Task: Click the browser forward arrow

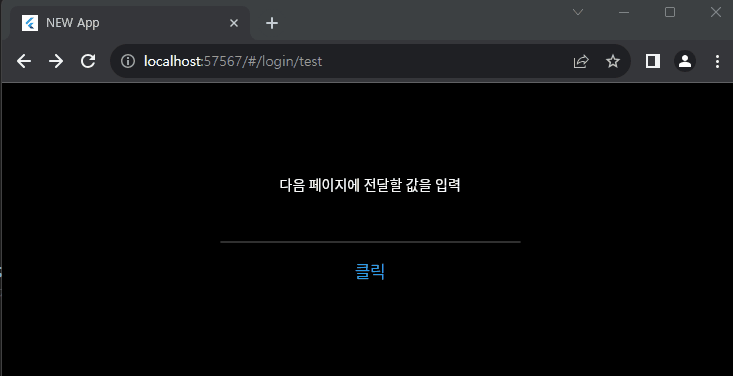Action: 56,61
